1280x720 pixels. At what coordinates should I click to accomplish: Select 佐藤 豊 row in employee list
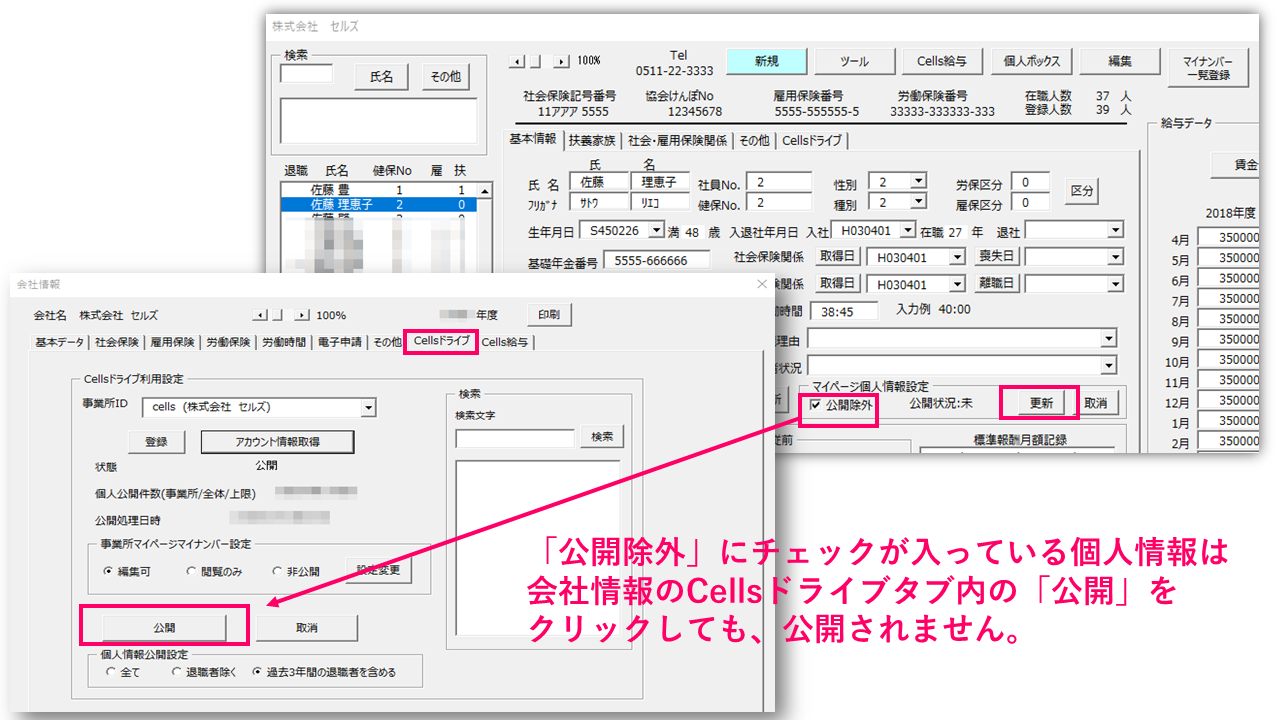pos(380,190)
